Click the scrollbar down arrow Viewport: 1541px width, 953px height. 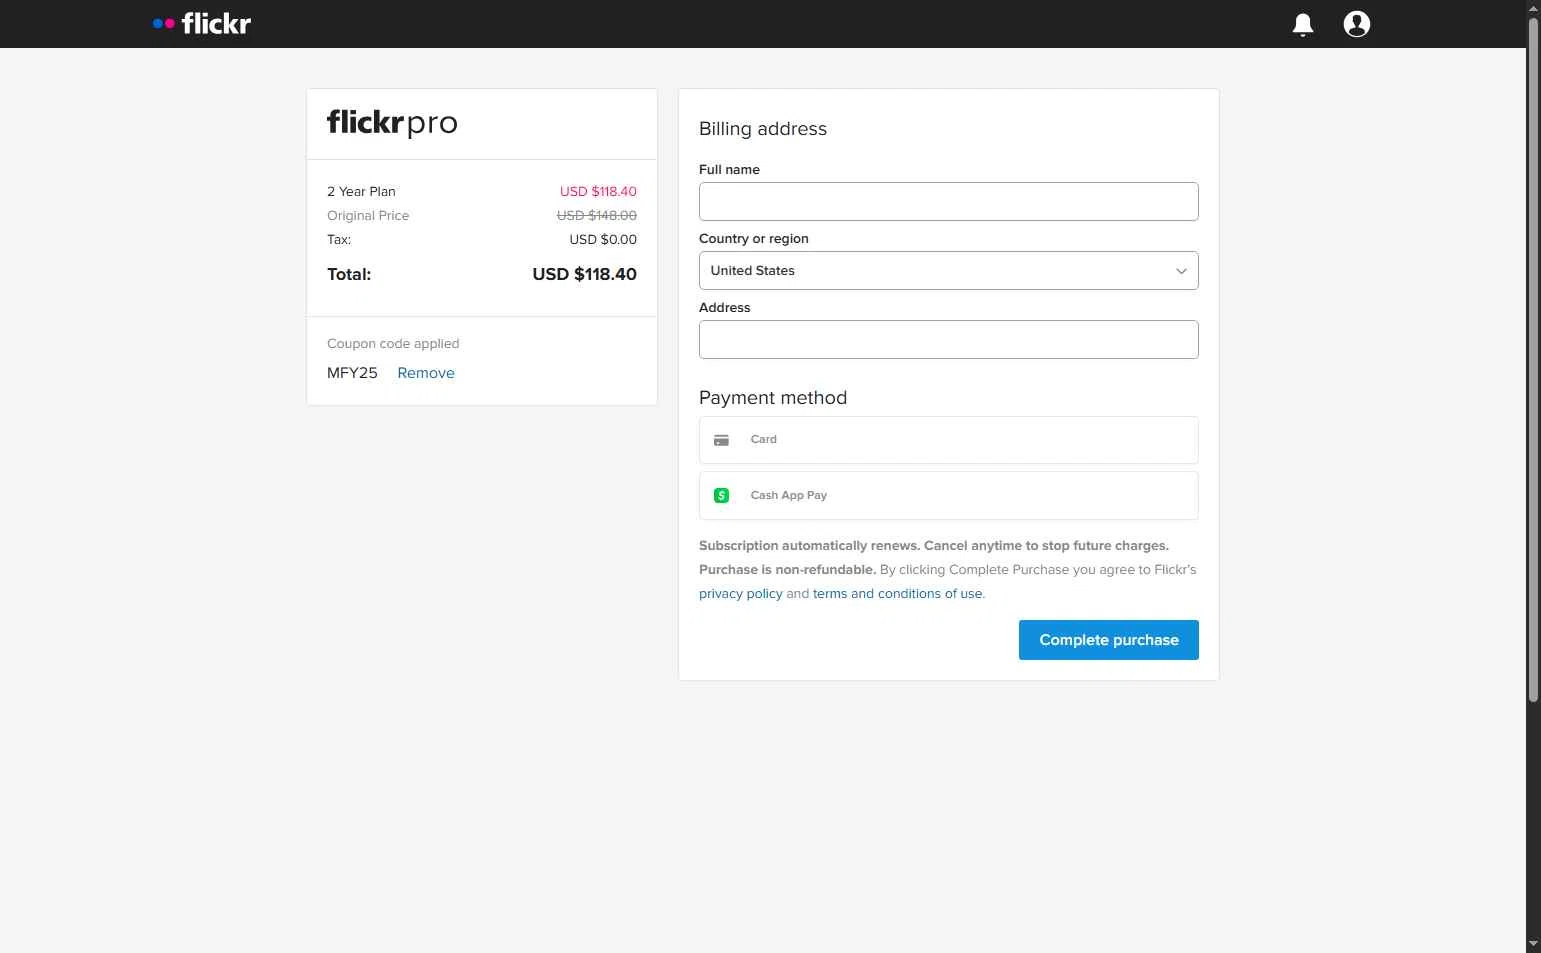[1533, 944]
